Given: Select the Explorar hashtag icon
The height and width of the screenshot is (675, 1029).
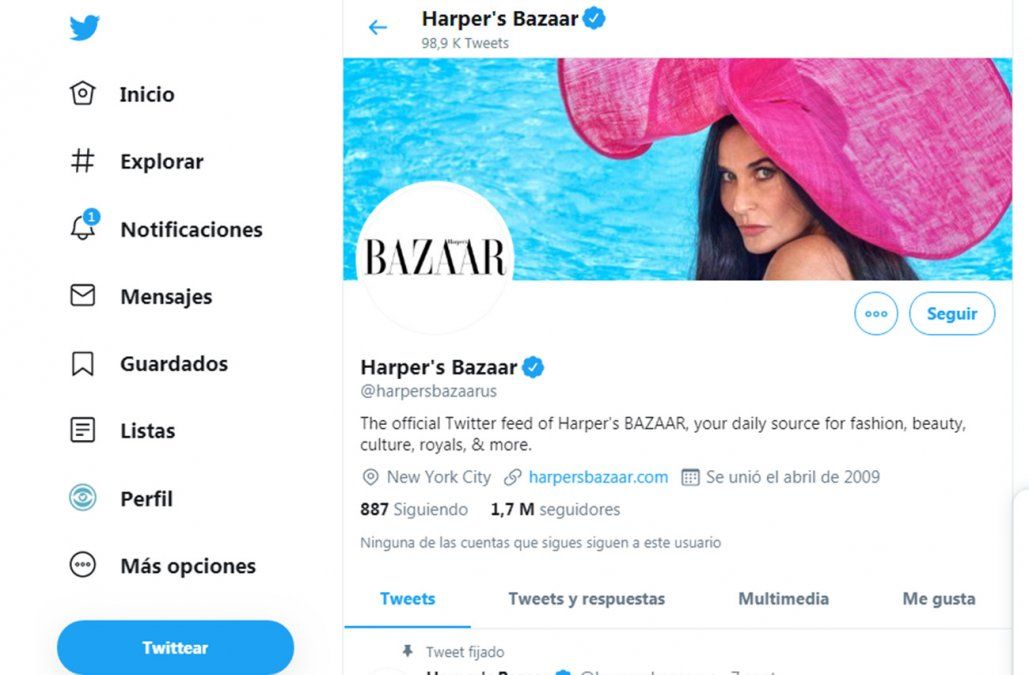Looking at the screenshot, I should click(83, 161).
